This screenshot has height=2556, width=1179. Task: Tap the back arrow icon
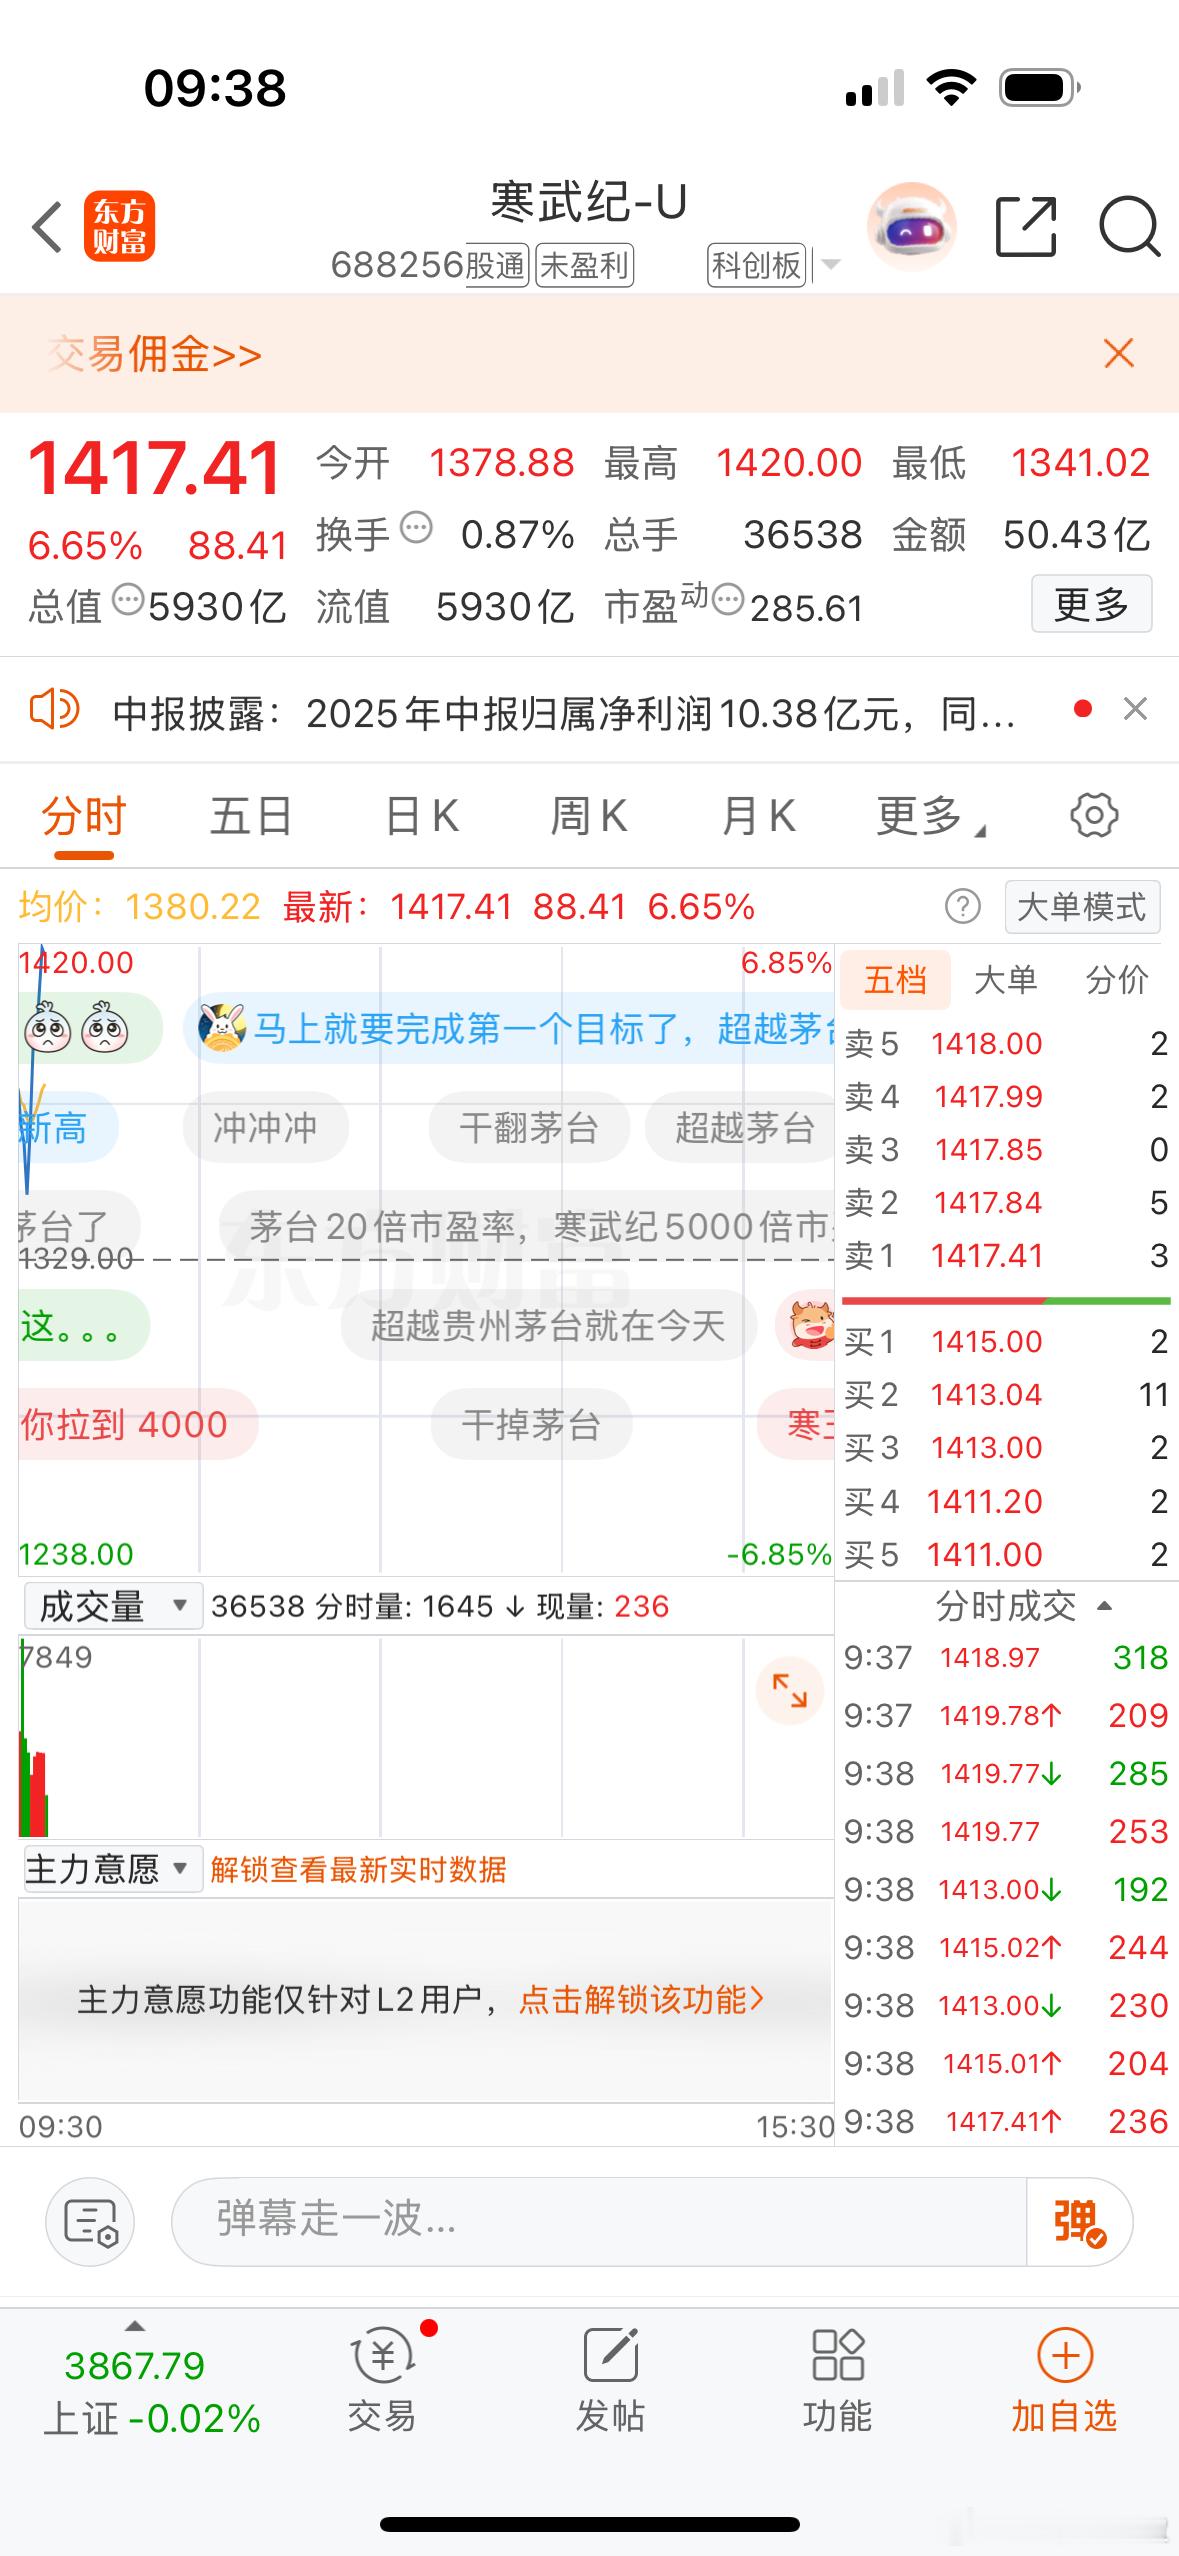tap(48, 227)
